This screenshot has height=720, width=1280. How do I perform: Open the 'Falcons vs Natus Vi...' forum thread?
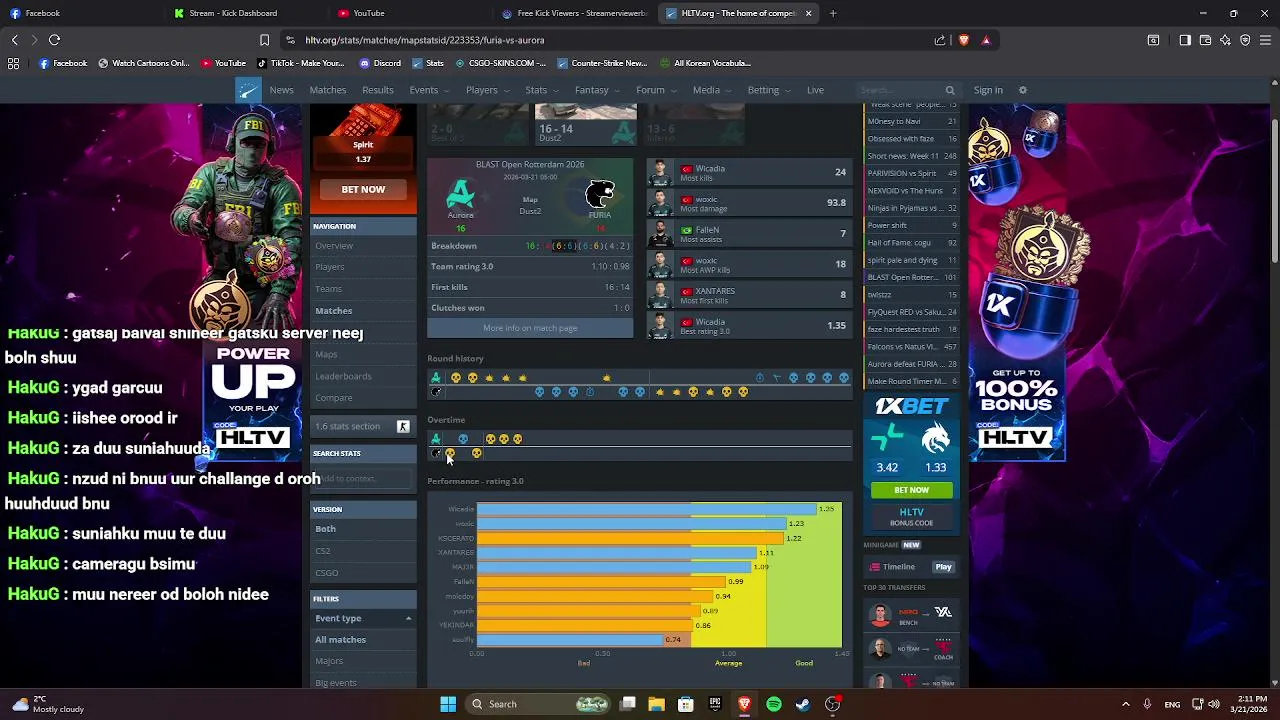pos(911,347)
